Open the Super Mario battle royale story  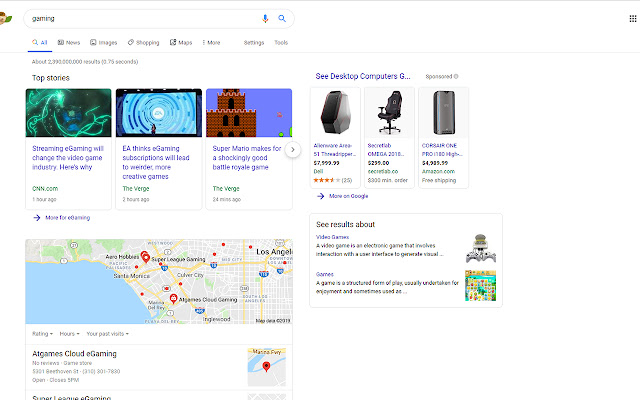[x=247, y=158]
